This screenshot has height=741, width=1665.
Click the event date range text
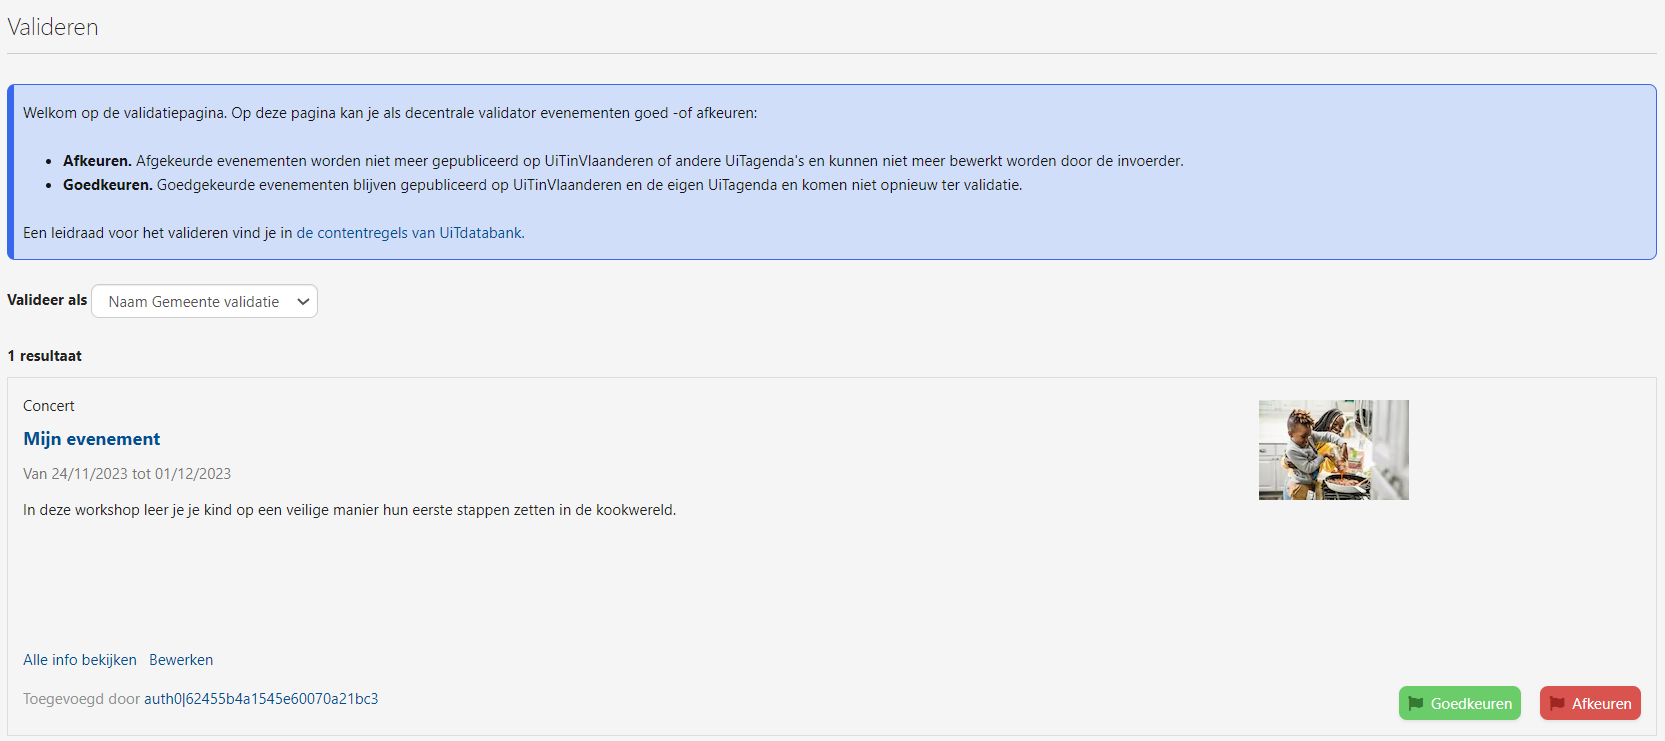coord(127,474)
